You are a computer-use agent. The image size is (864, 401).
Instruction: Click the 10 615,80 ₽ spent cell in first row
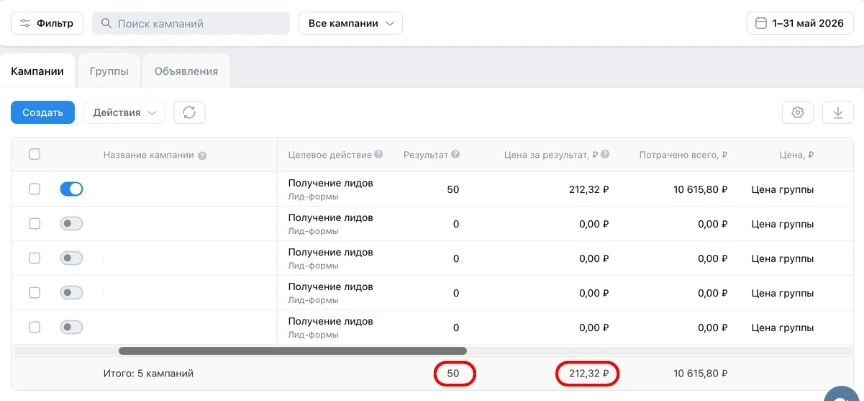pyautogui.click(x=700, y=190)
